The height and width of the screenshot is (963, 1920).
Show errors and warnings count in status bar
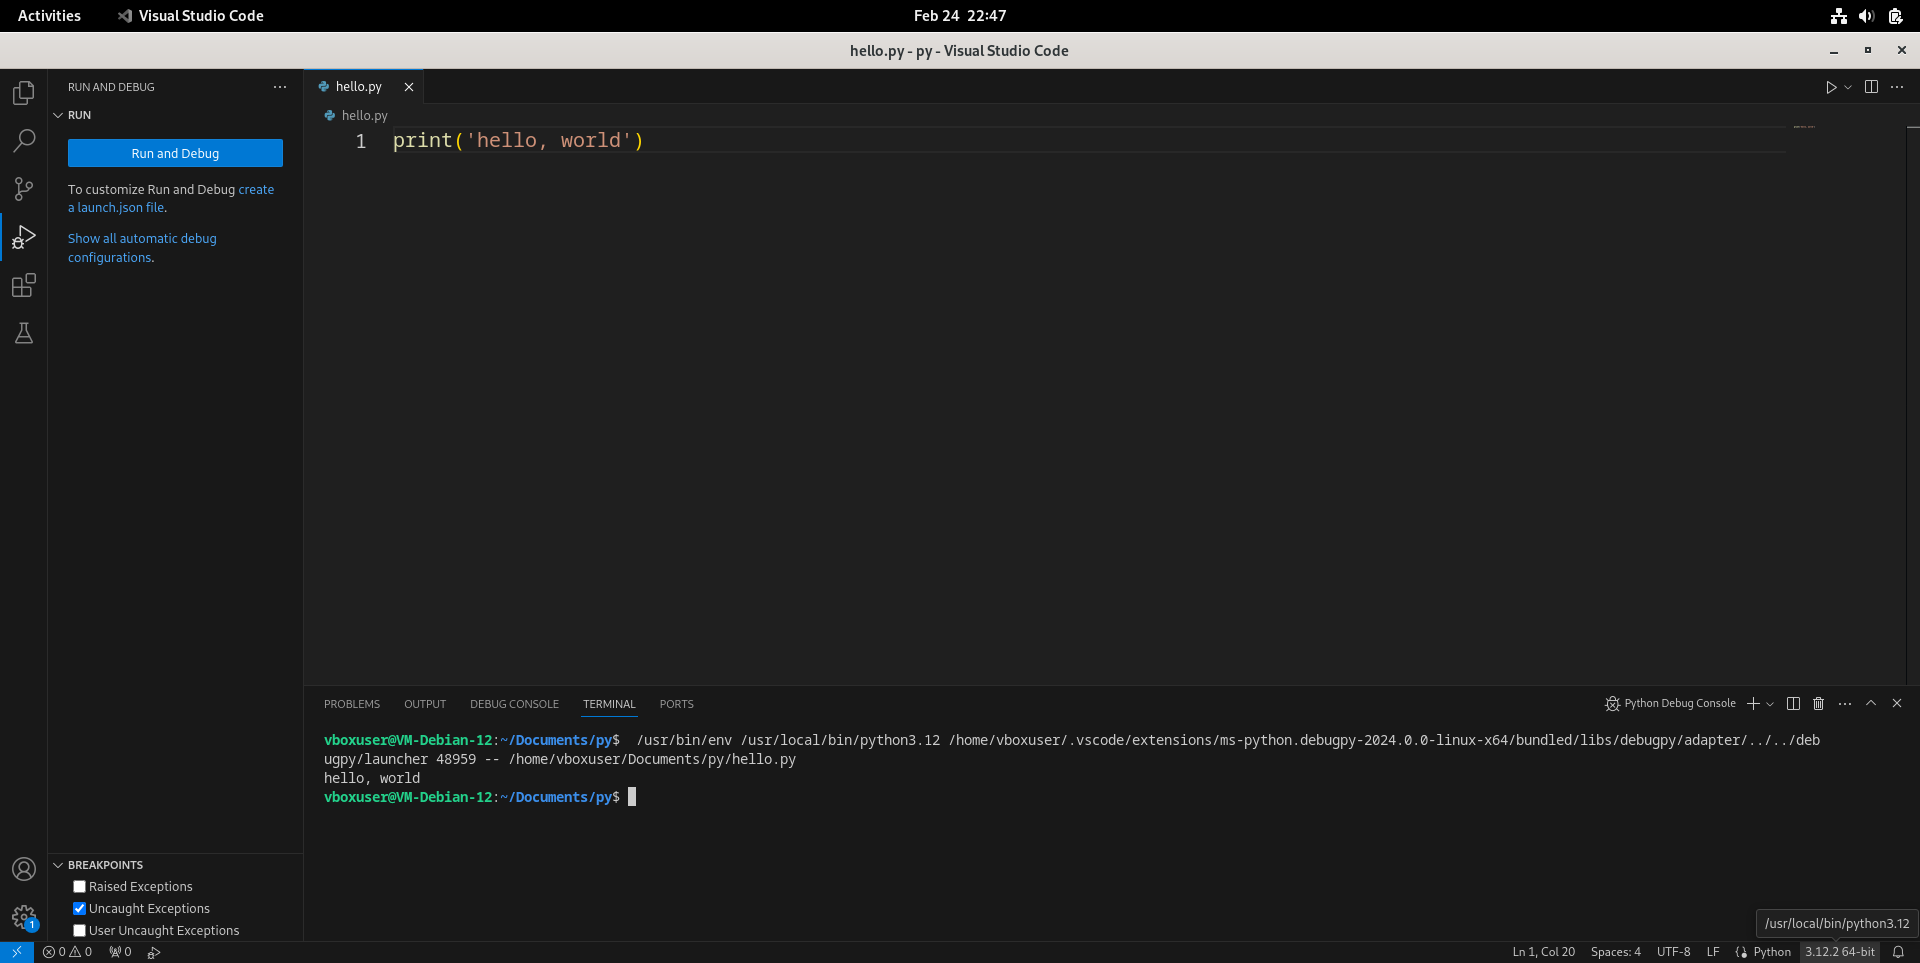click(x=67, y=952)
